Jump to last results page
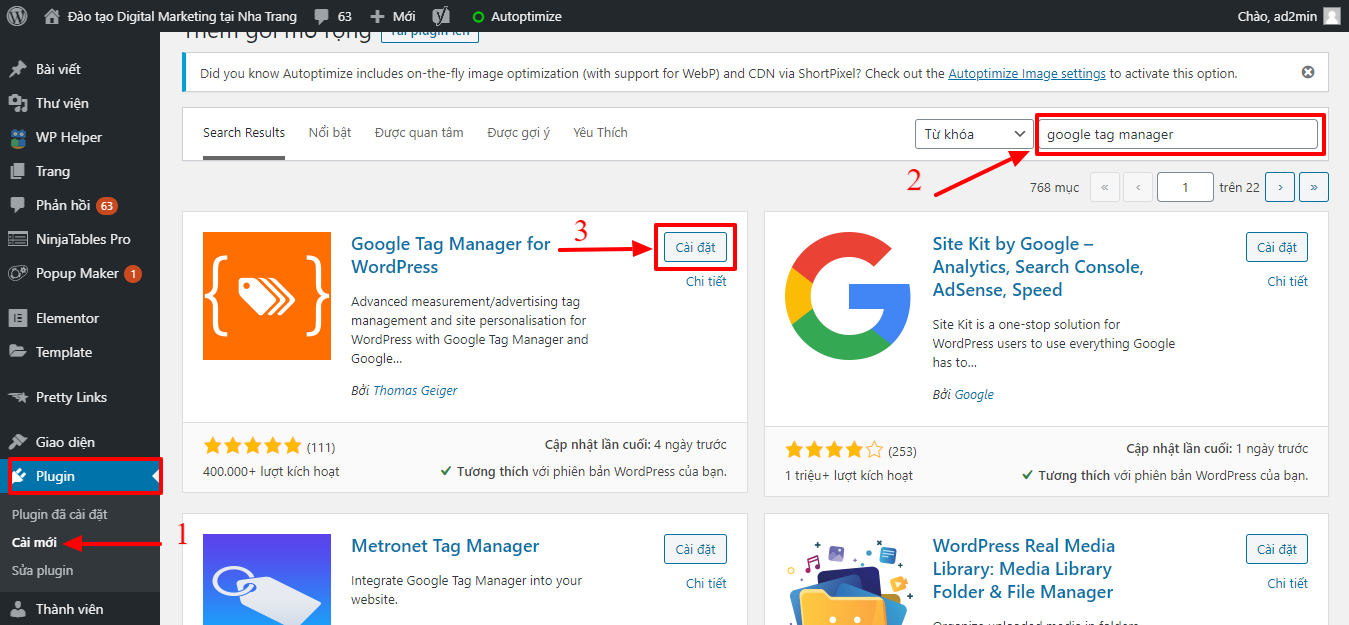The width and height of the screenshot is (1349, 625). tap(1314, 187)
